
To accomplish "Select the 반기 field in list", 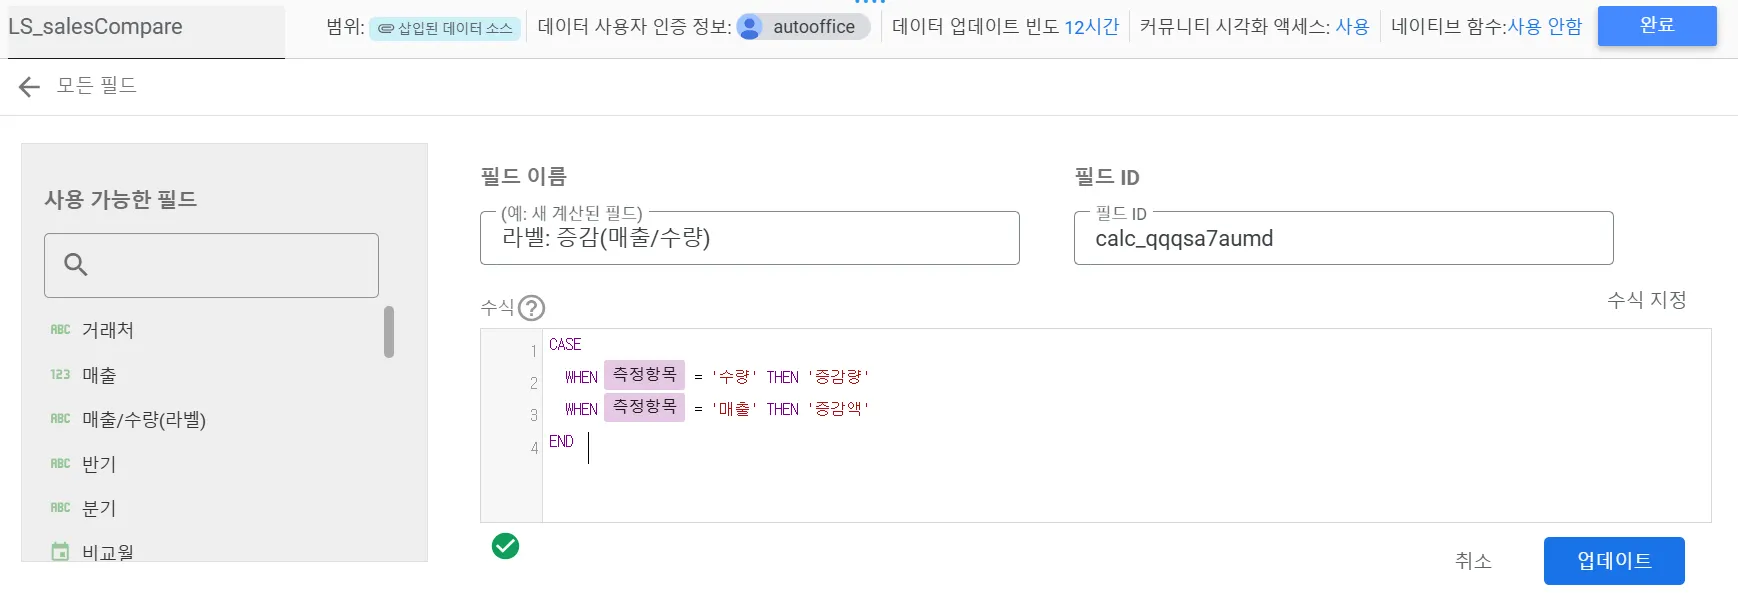I will [x=99, y=464].
